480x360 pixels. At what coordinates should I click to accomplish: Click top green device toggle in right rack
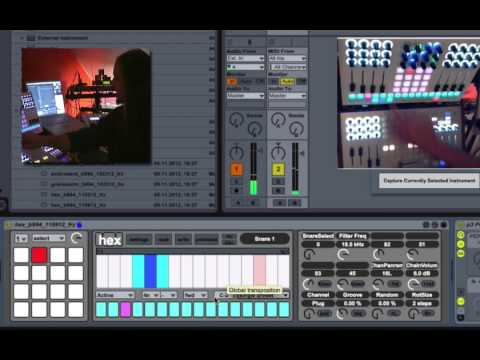[x=461, y=235]
